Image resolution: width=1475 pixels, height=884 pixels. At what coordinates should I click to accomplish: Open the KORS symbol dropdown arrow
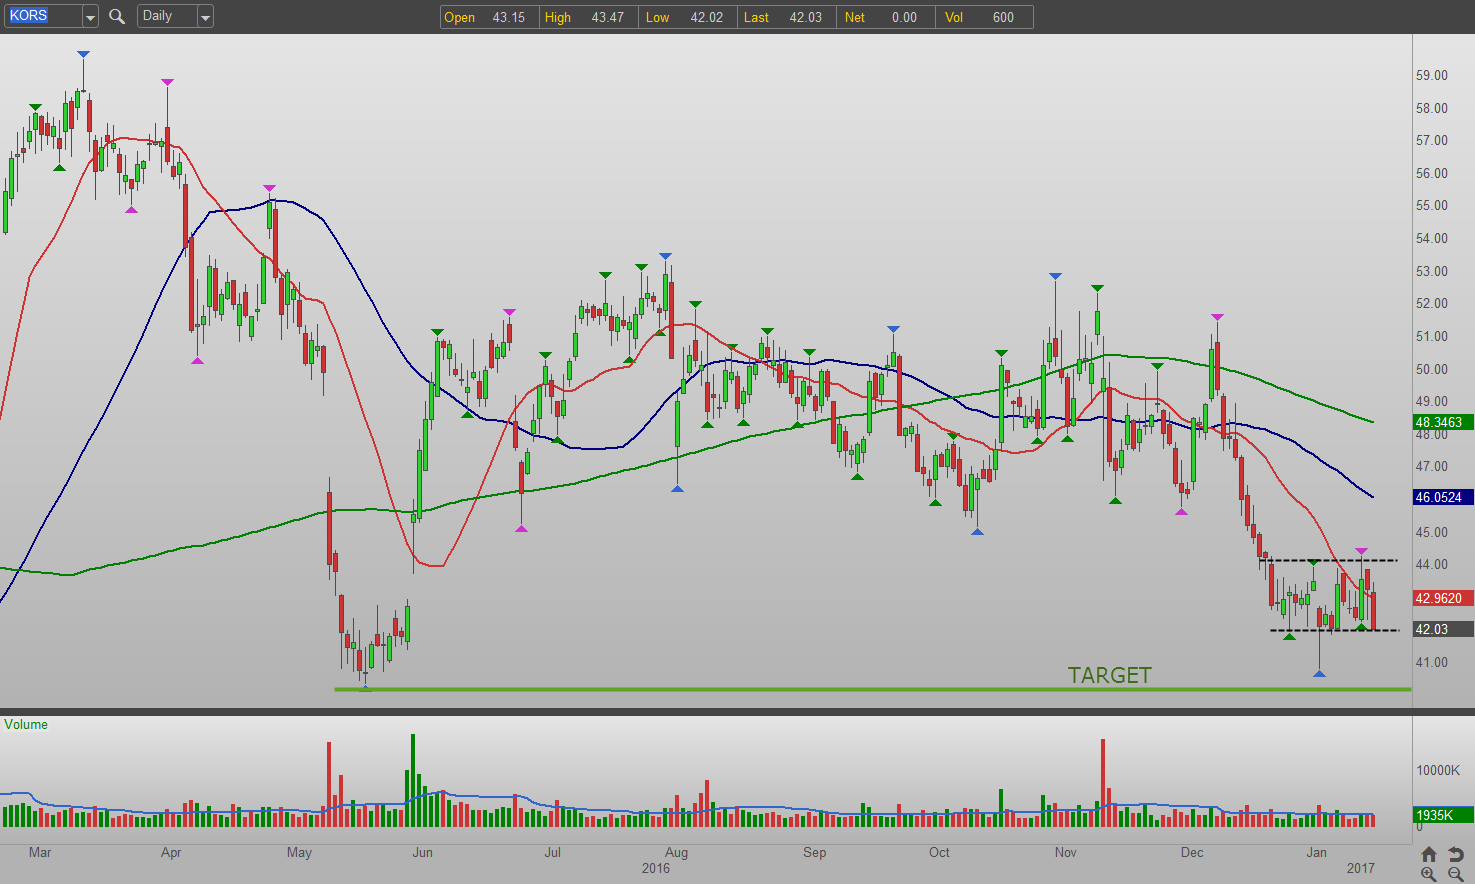[x=90, y=16]
